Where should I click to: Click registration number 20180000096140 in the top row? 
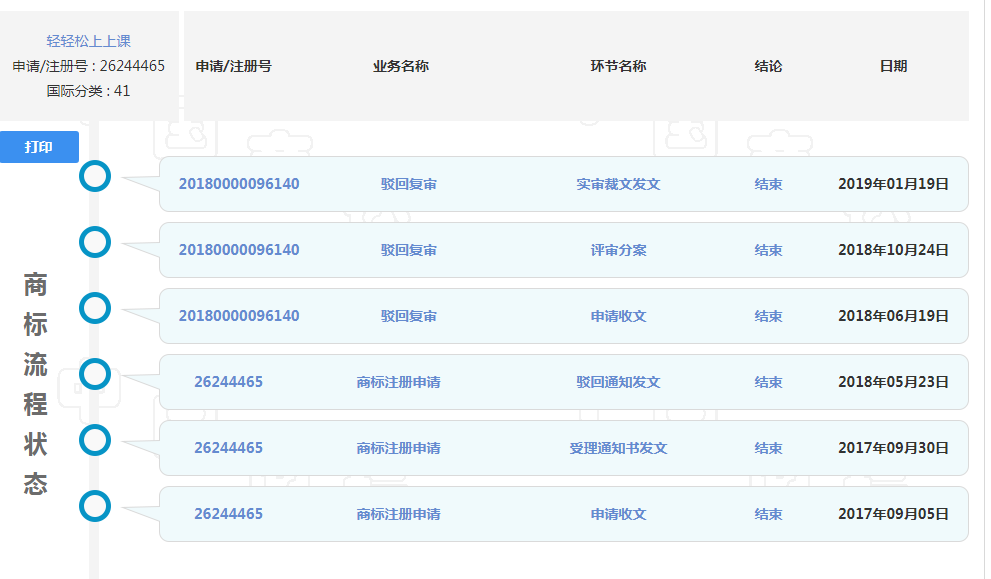point(240,184)
